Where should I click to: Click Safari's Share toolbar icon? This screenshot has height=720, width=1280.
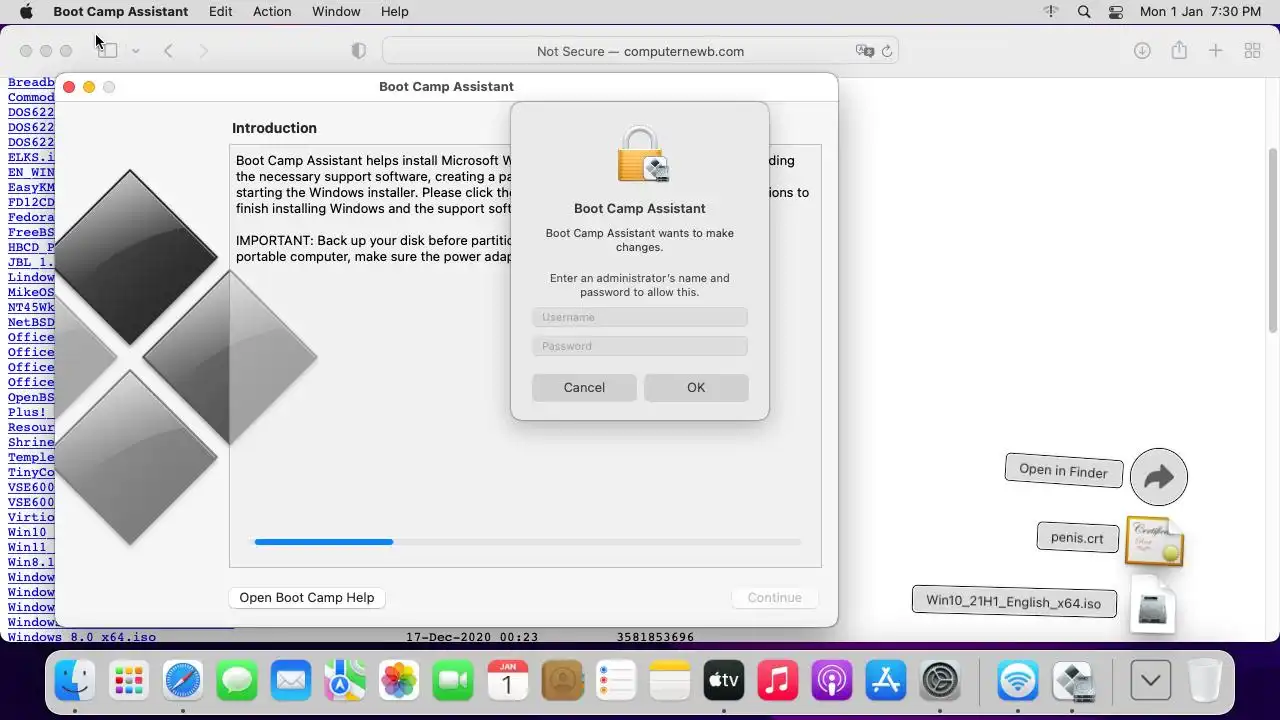click(1179, 50)
